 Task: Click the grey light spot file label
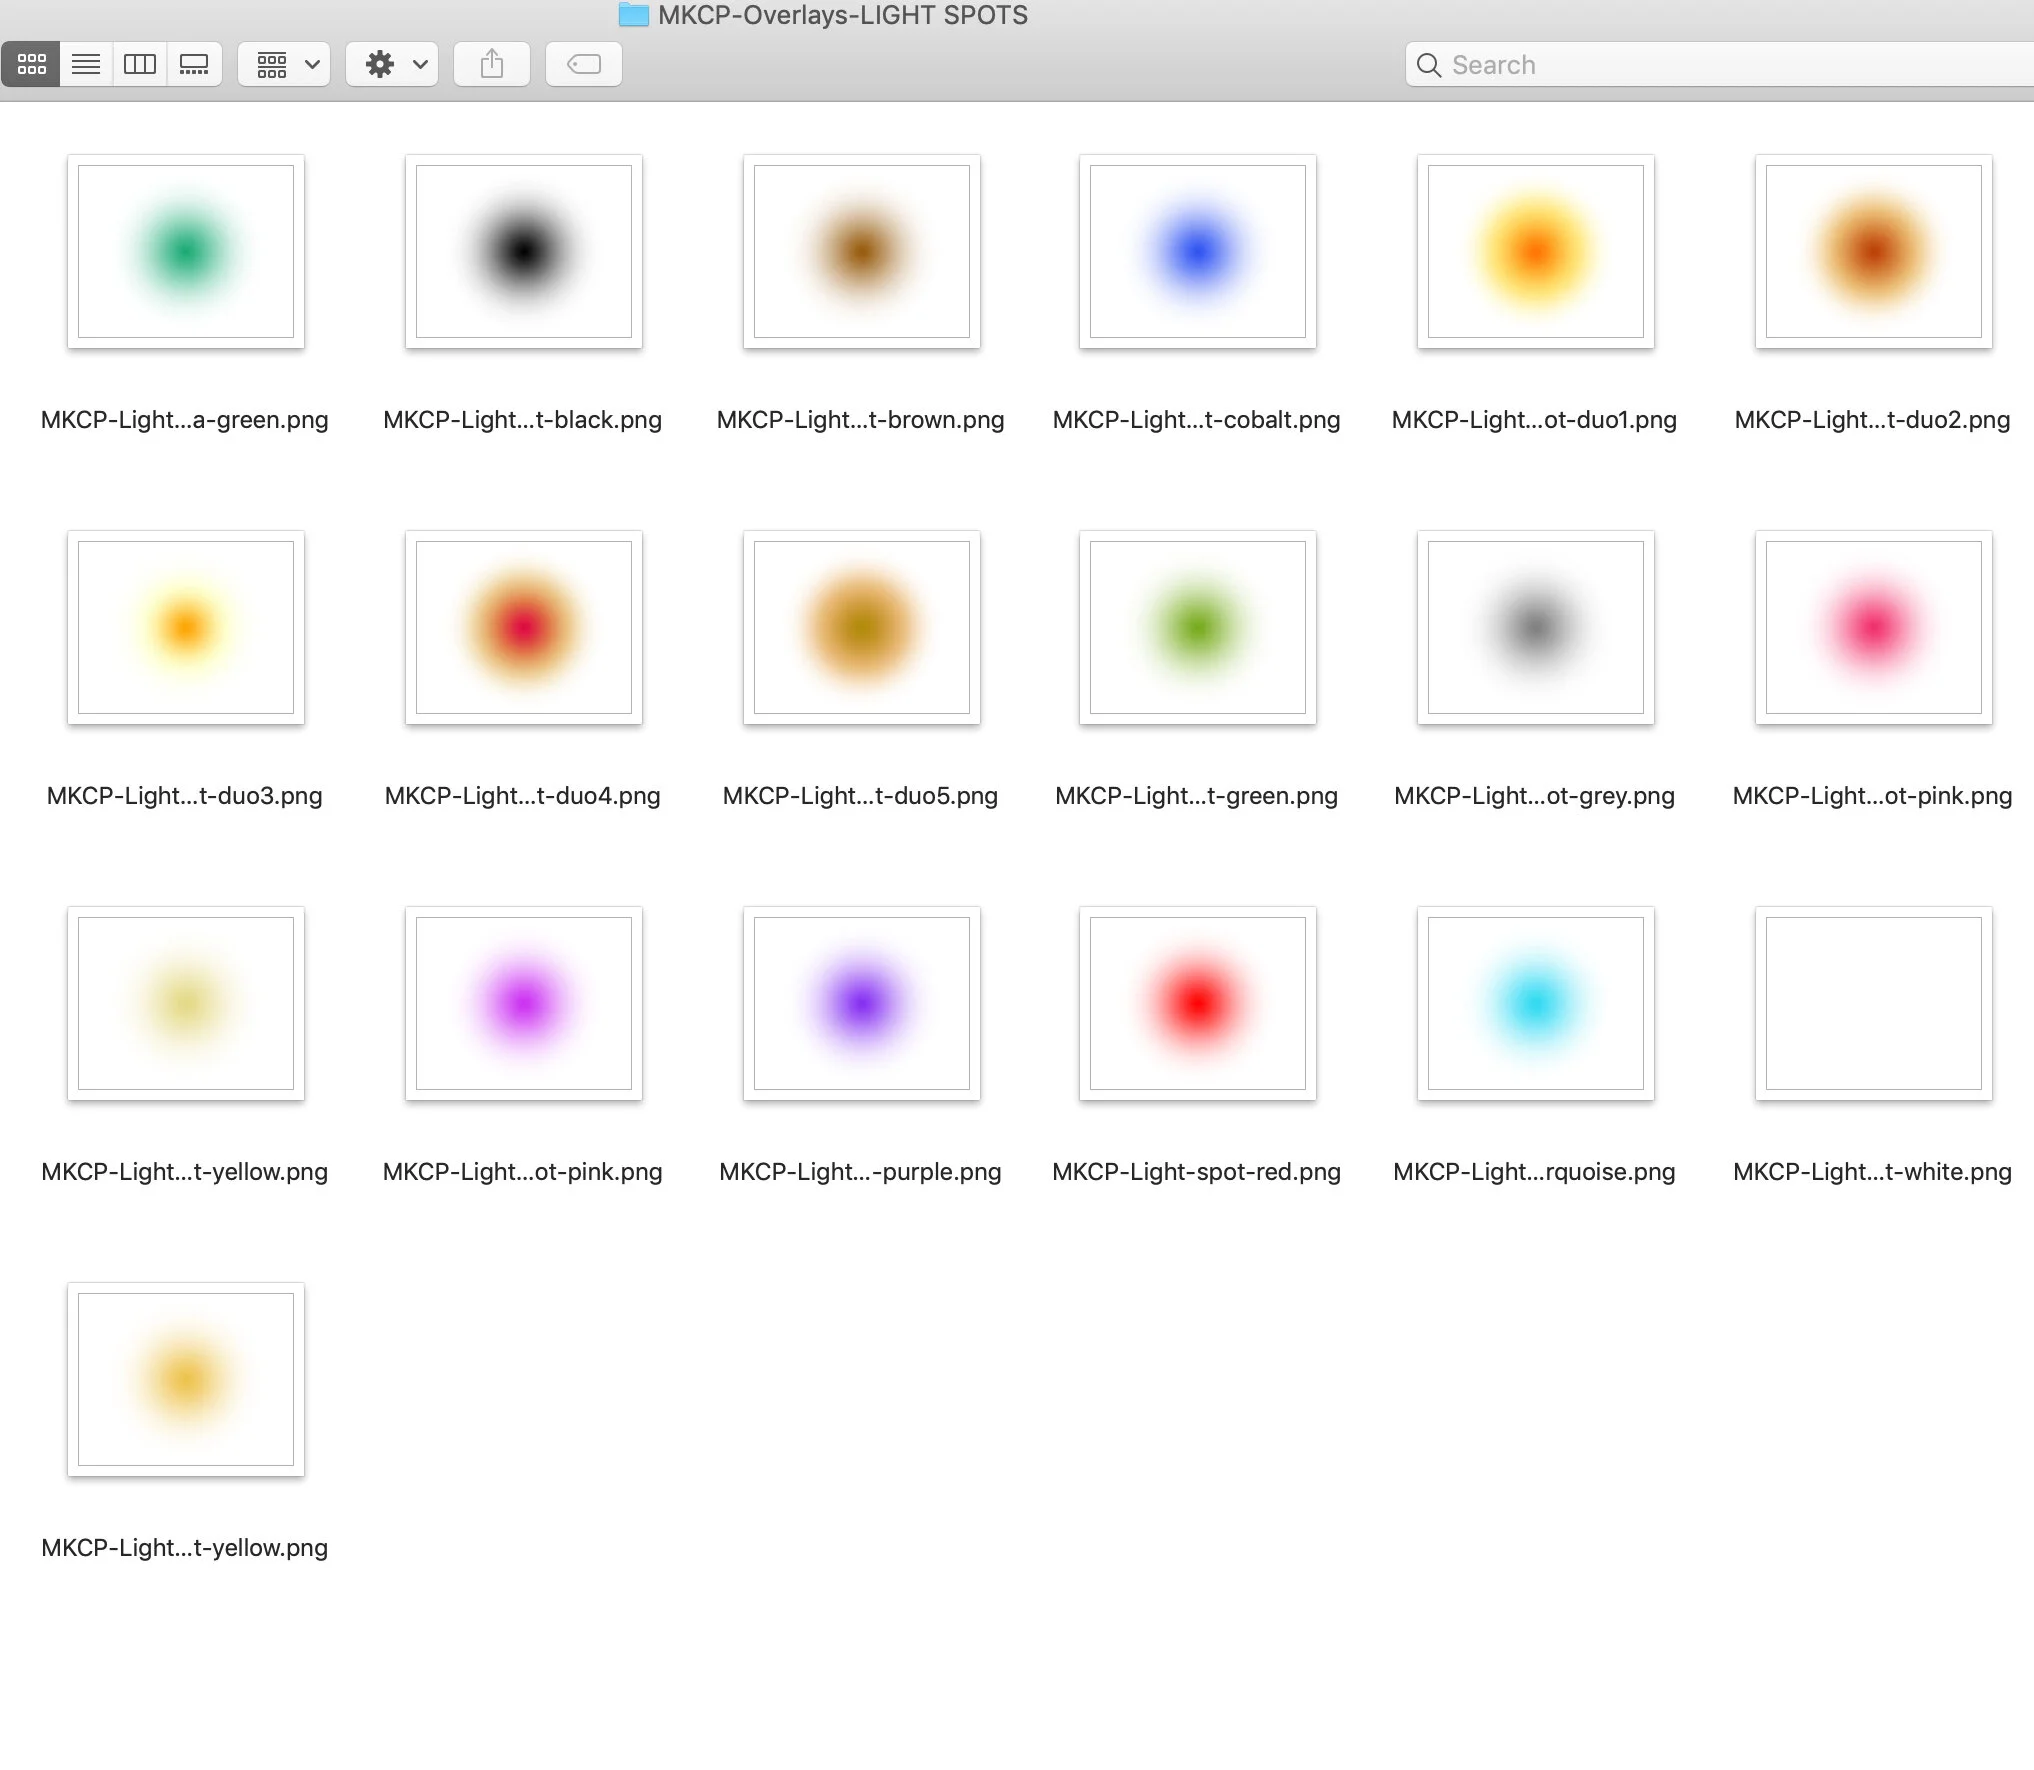click(1534, 796)
